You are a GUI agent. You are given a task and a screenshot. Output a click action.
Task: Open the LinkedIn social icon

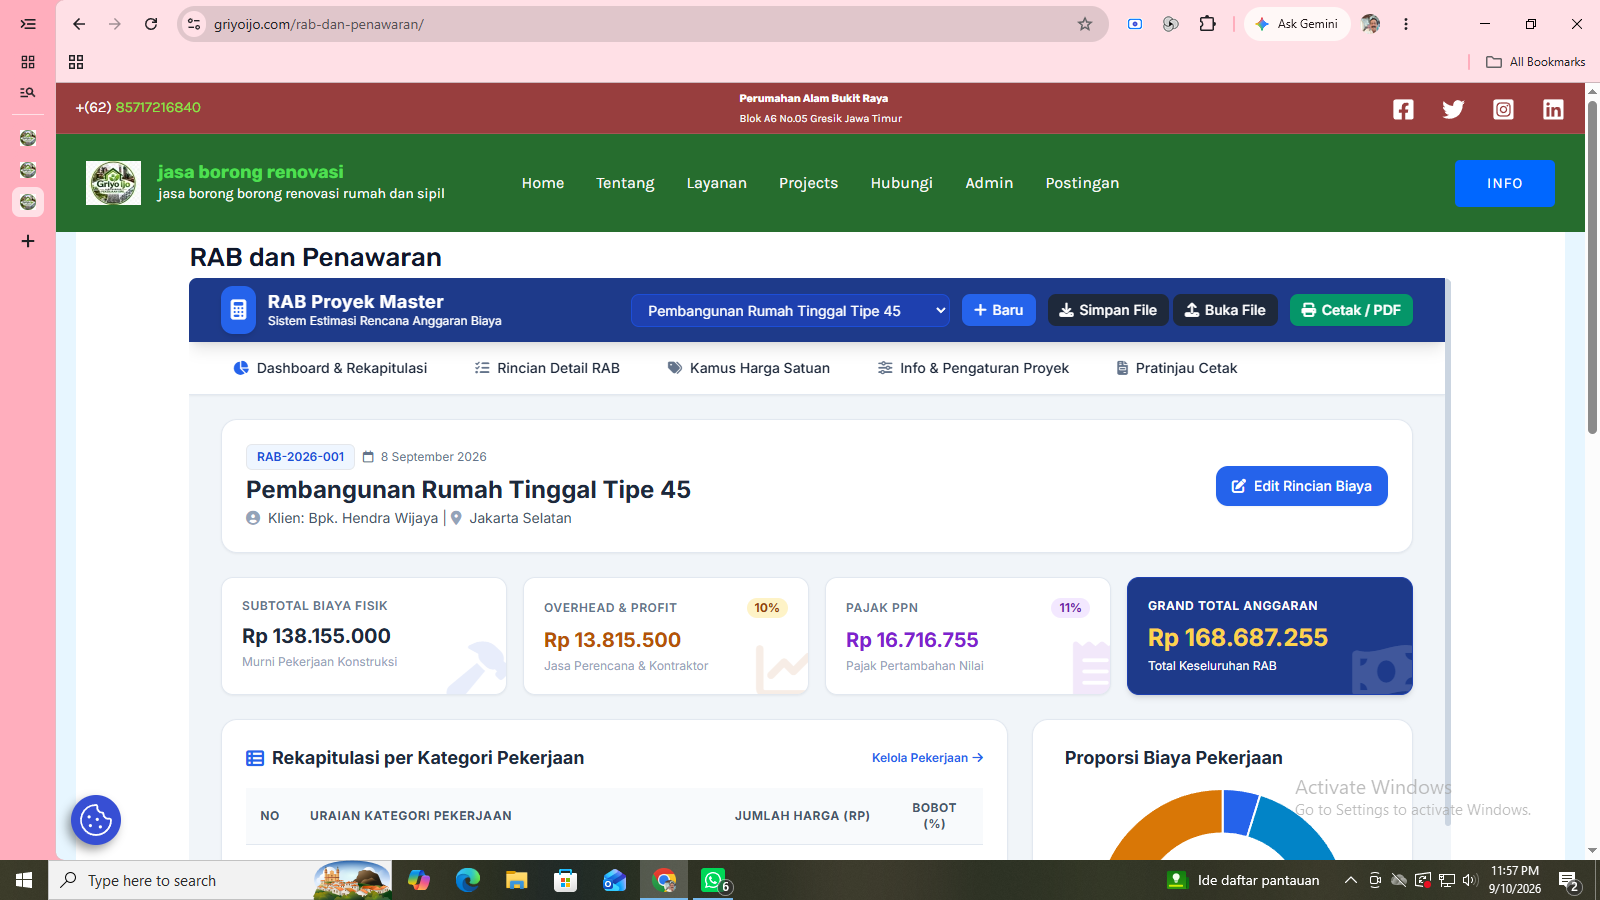coord(1553,109)
